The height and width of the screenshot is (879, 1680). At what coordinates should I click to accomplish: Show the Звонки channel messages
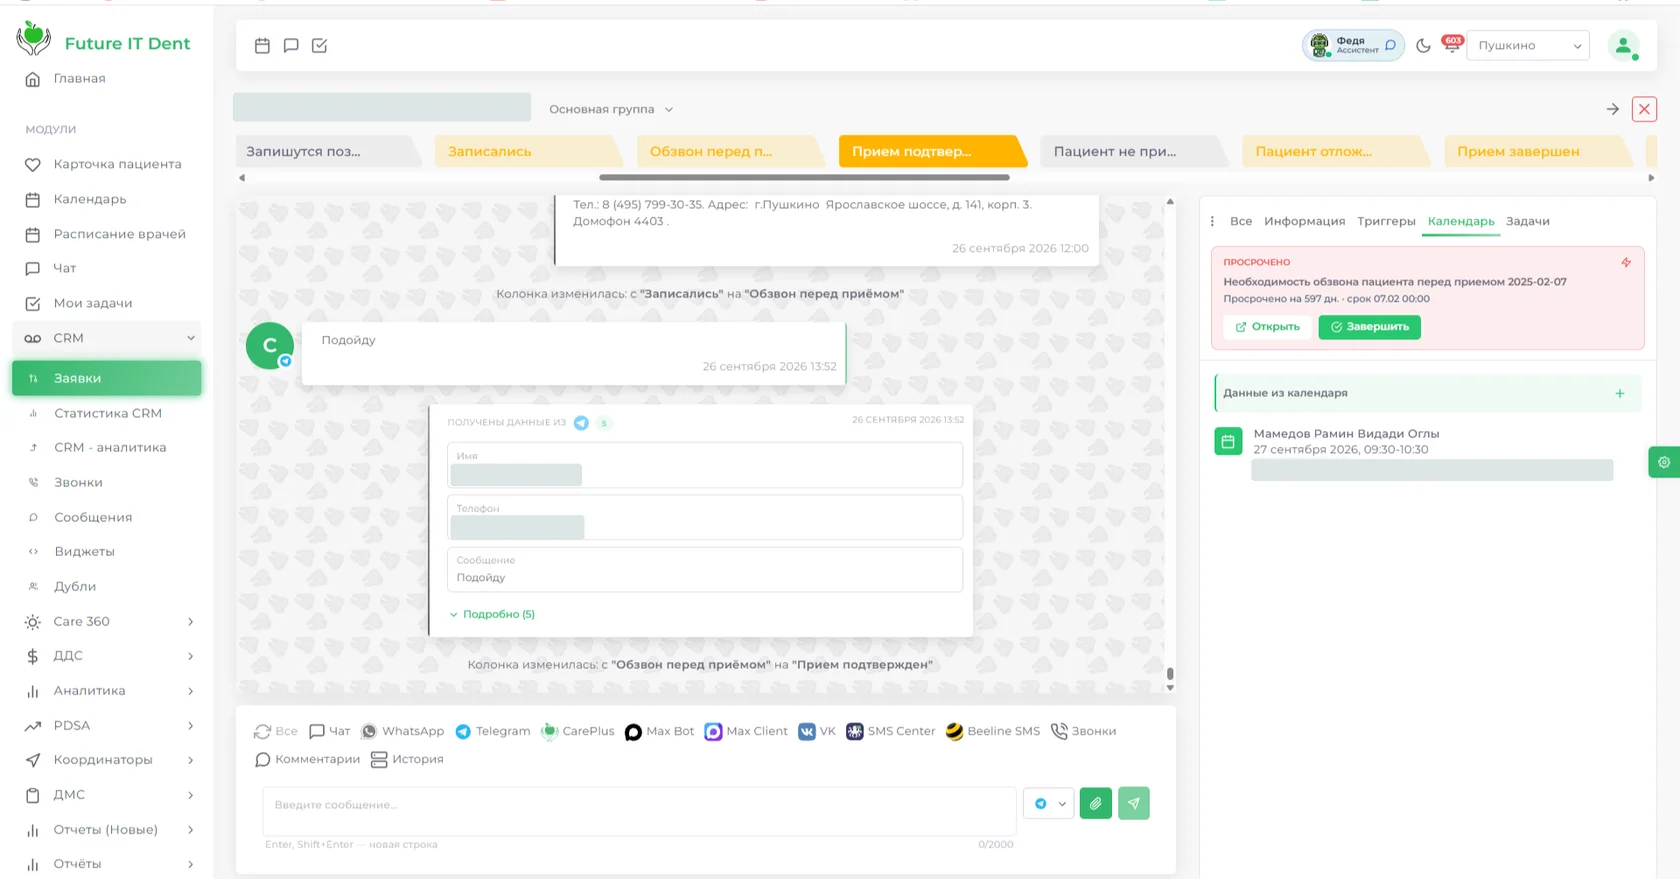click(x=1084, y=731)
